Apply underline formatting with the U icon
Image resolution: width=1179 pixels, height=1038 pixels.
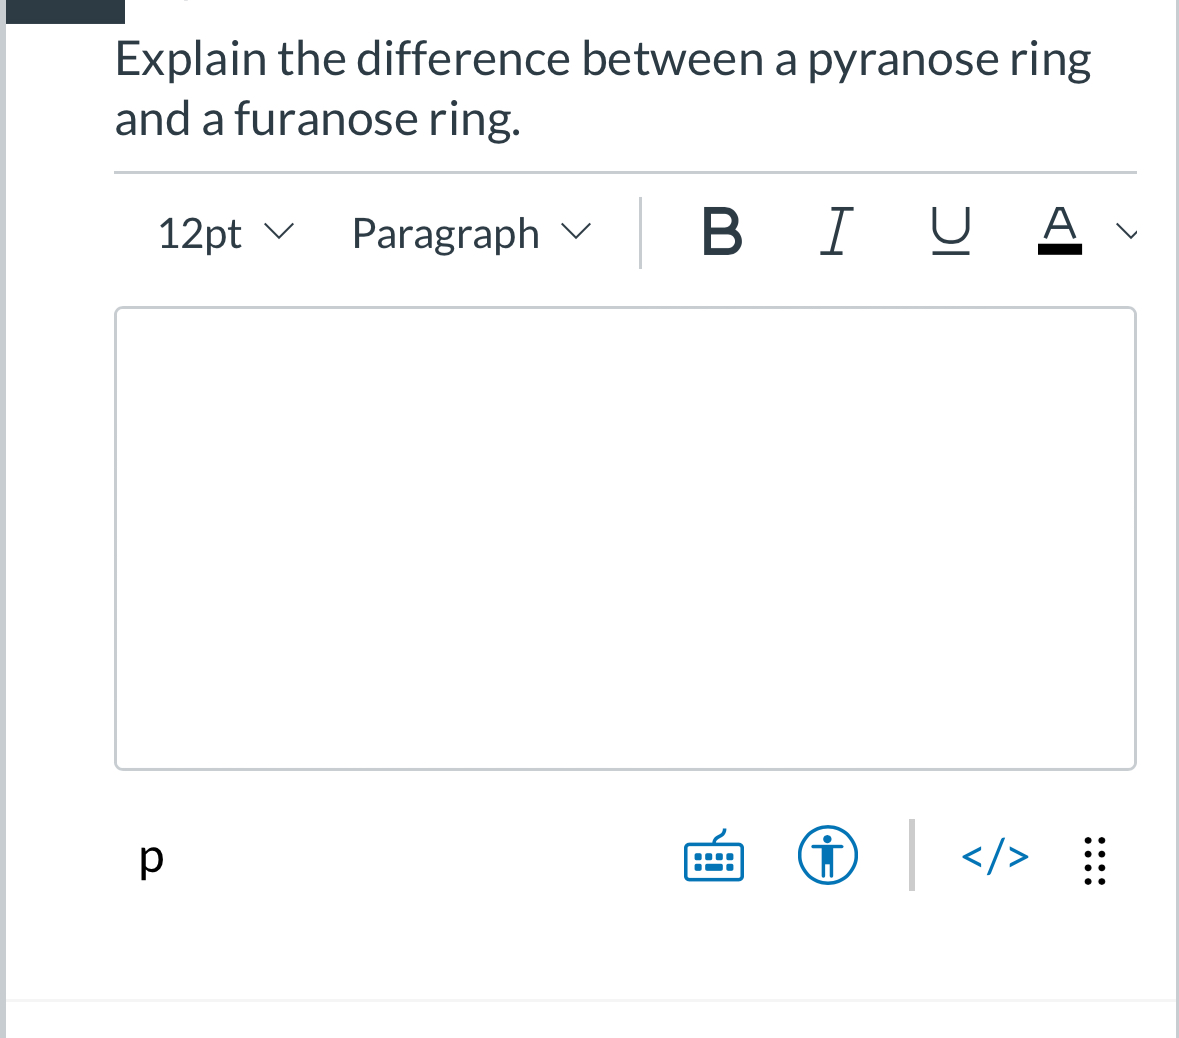pos(950,232)
